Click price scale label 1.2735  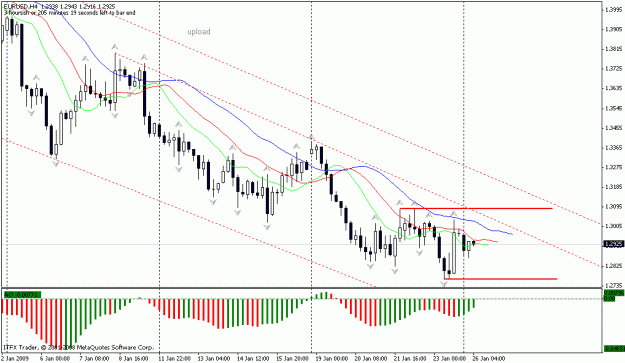(x=614, y=285)
